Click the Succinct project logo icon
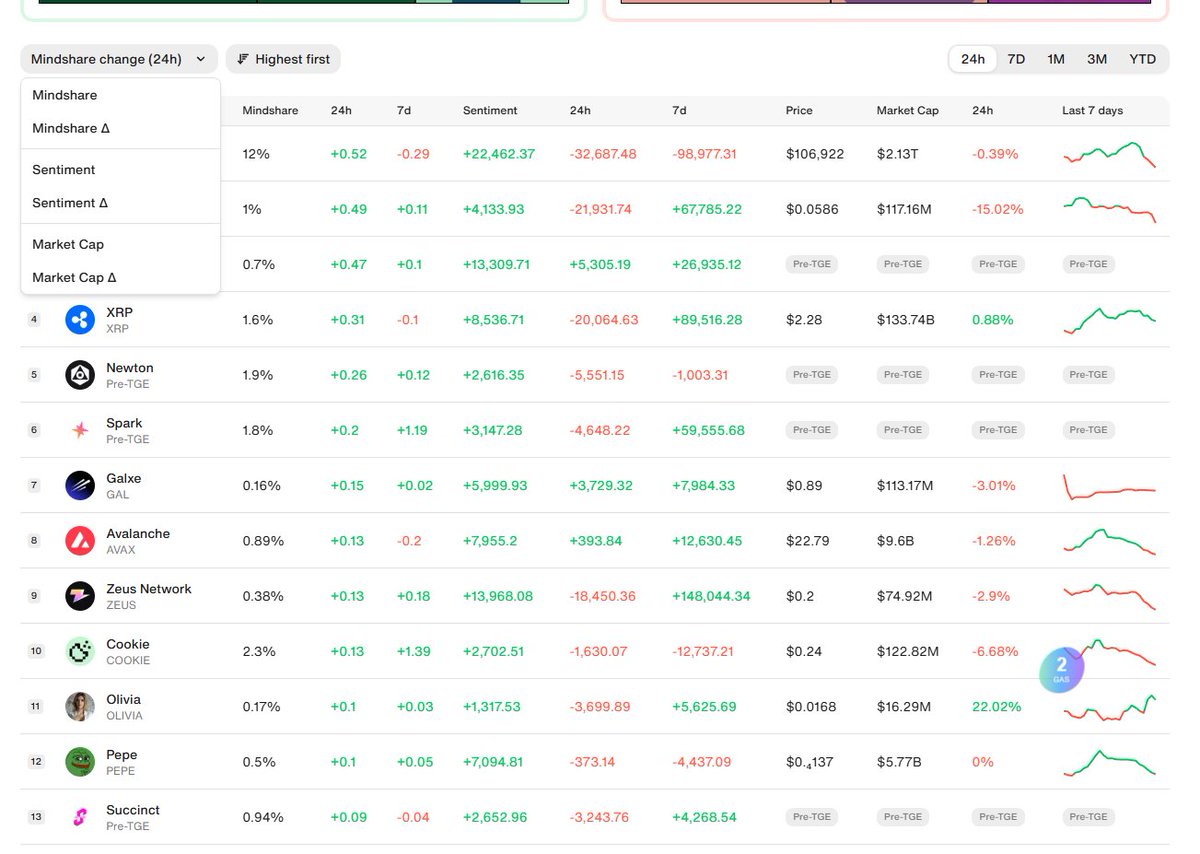 coord(80,817)
